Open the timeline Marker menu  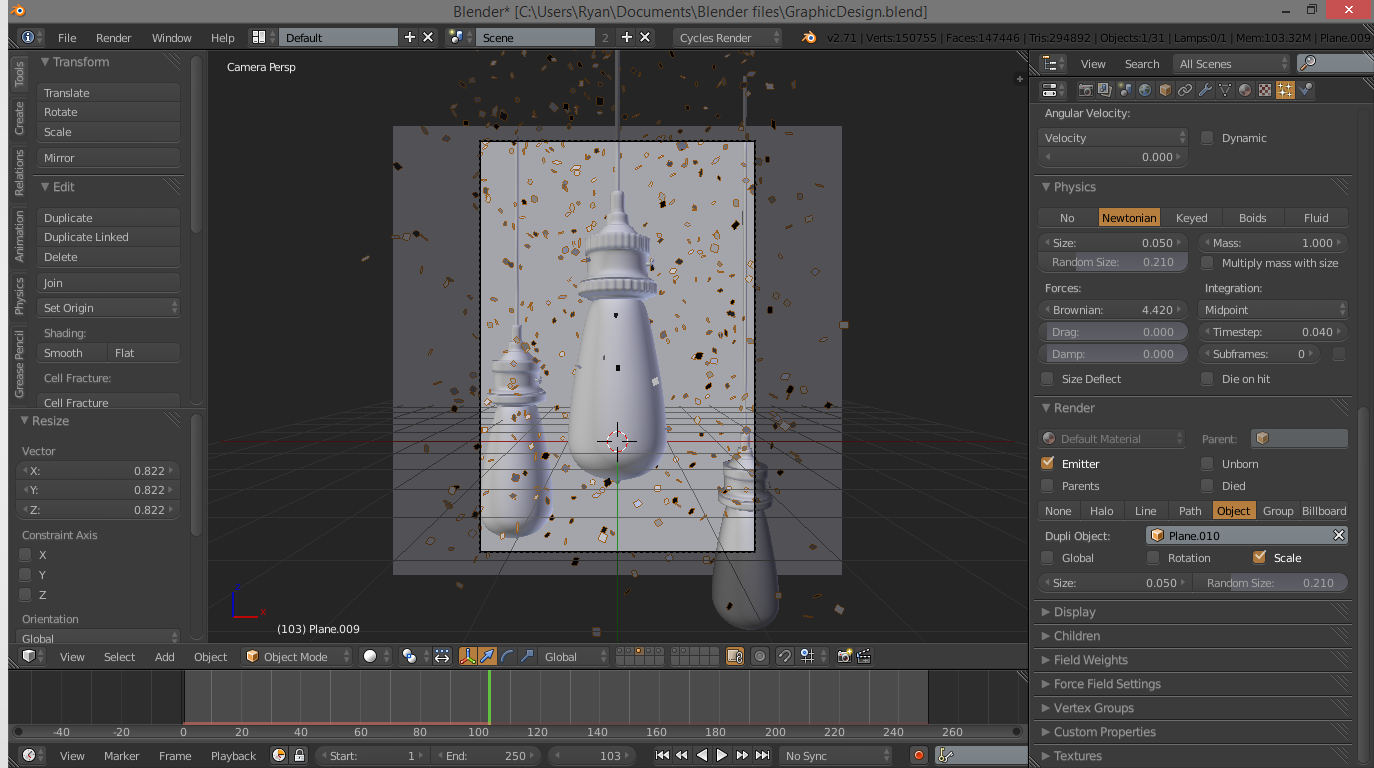(x=121, y=755)
